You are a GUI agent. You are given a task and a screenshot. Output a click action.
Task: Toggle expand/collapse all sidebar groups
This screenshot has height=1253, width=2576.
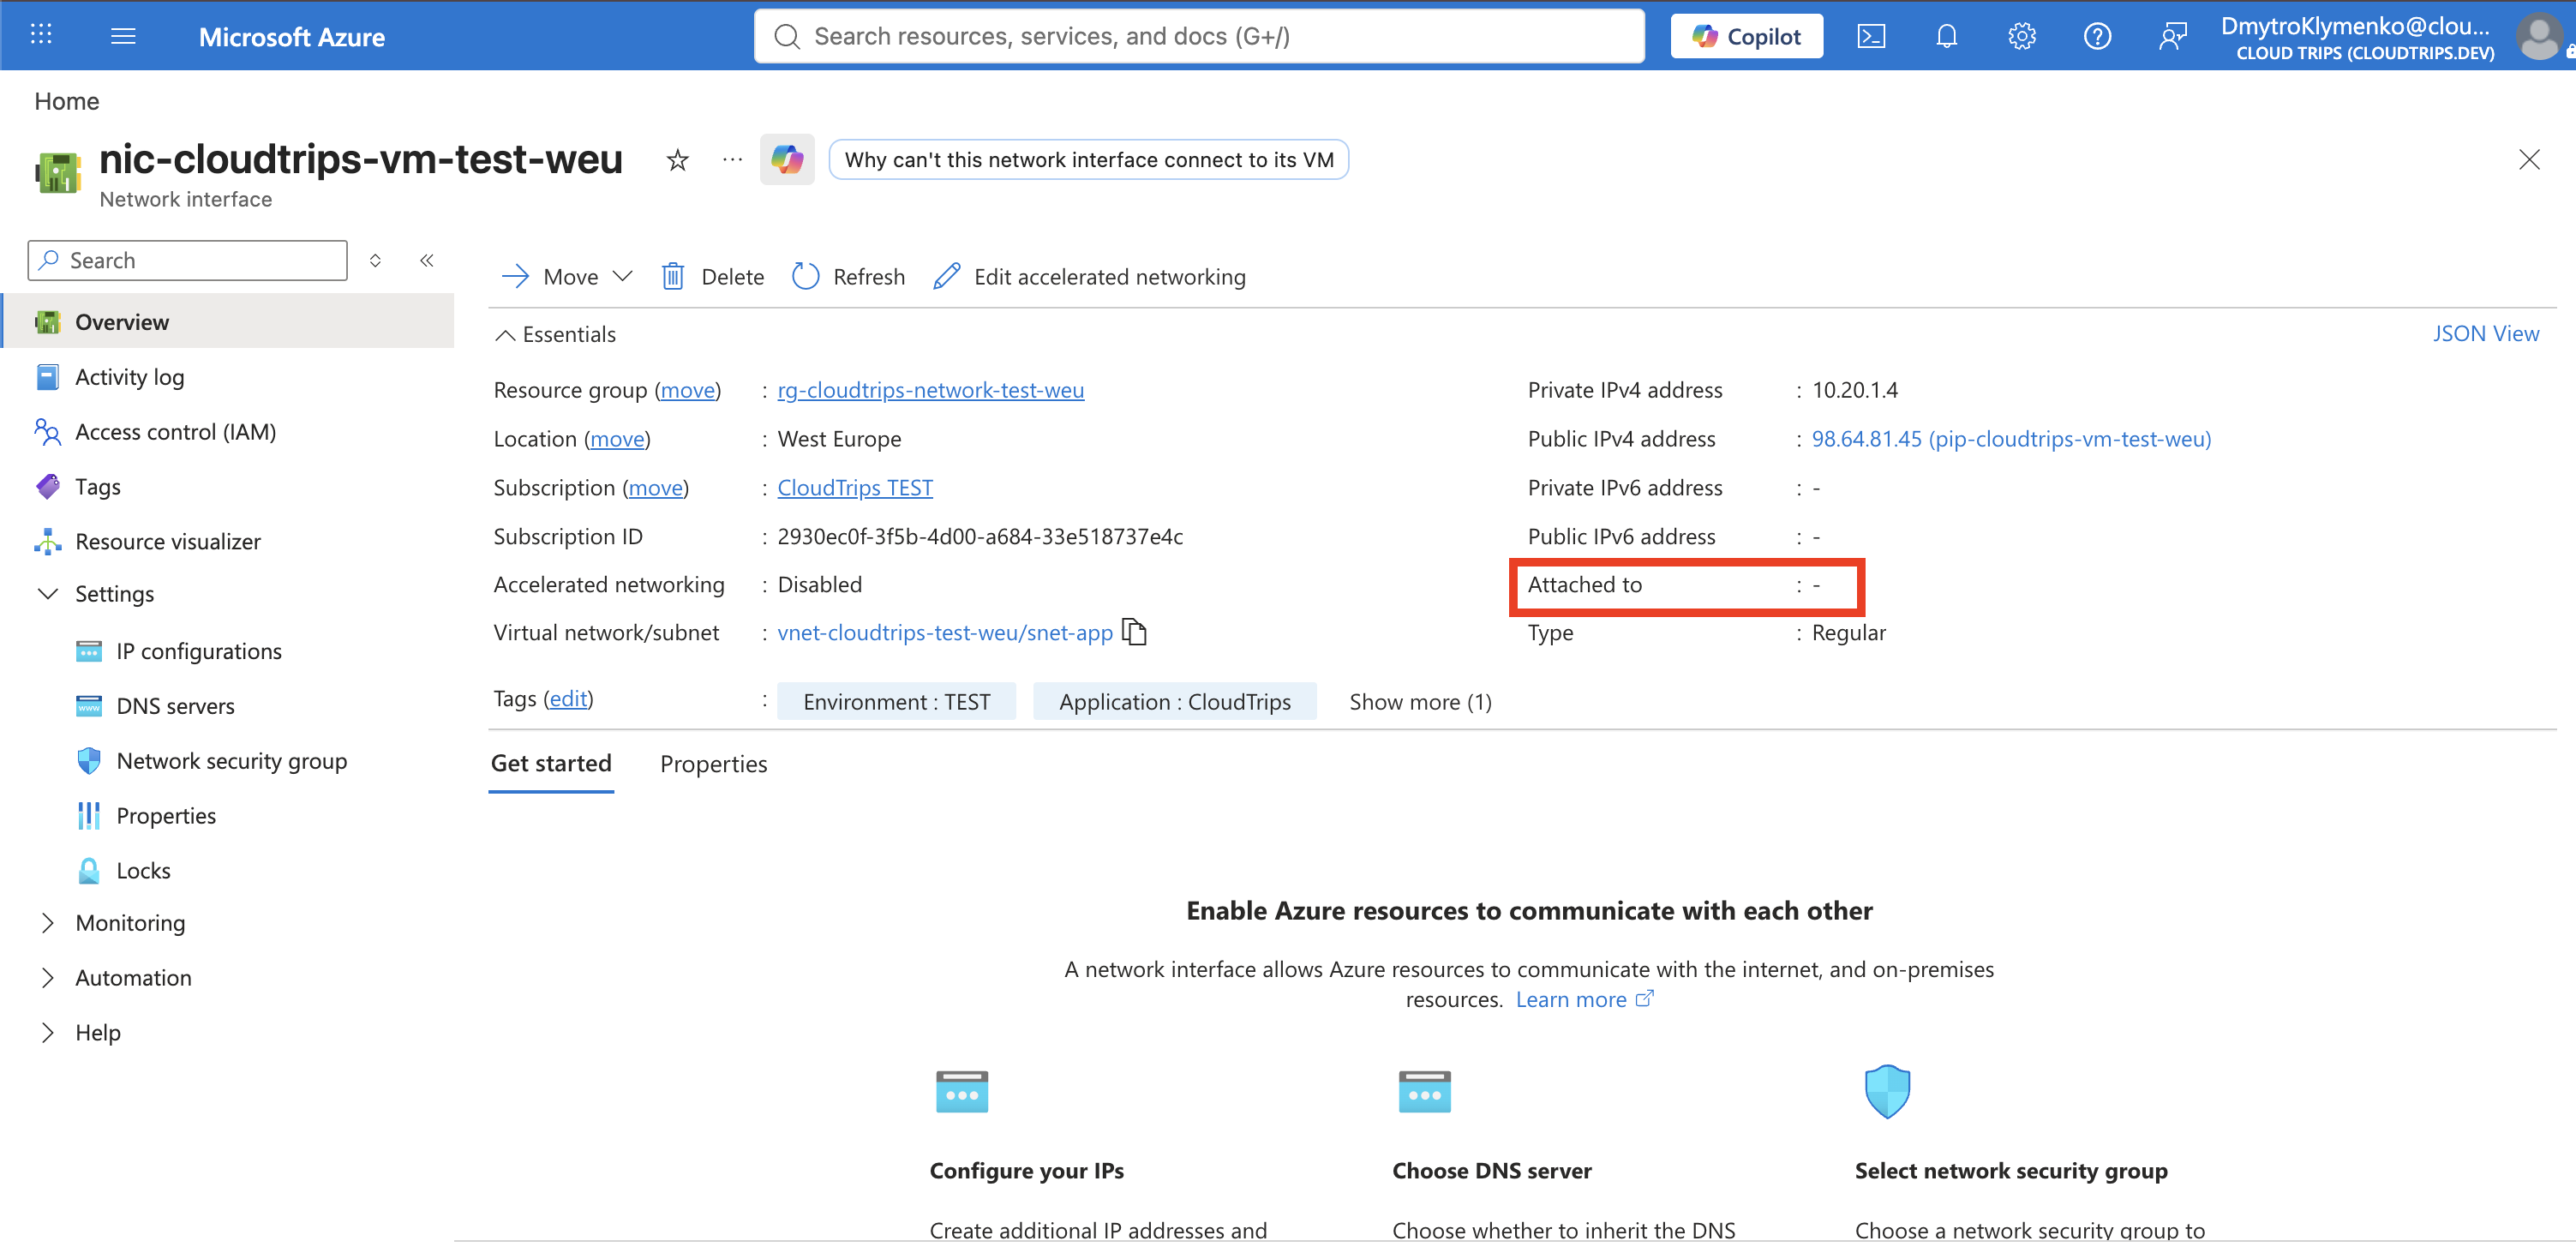375,260
